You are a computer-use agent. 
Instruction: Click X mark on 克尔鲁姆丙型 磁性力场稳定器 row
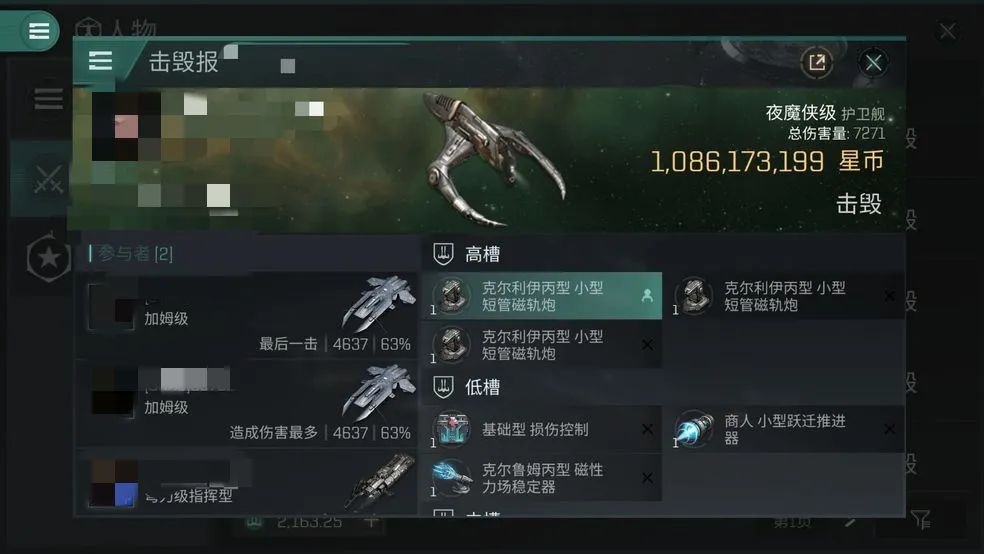647,478
